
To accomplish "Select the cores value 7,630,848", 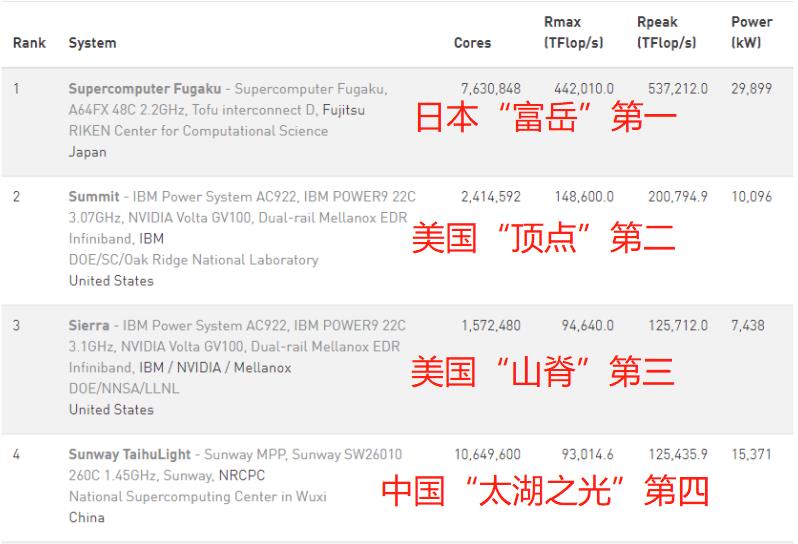I will [491, 89].
